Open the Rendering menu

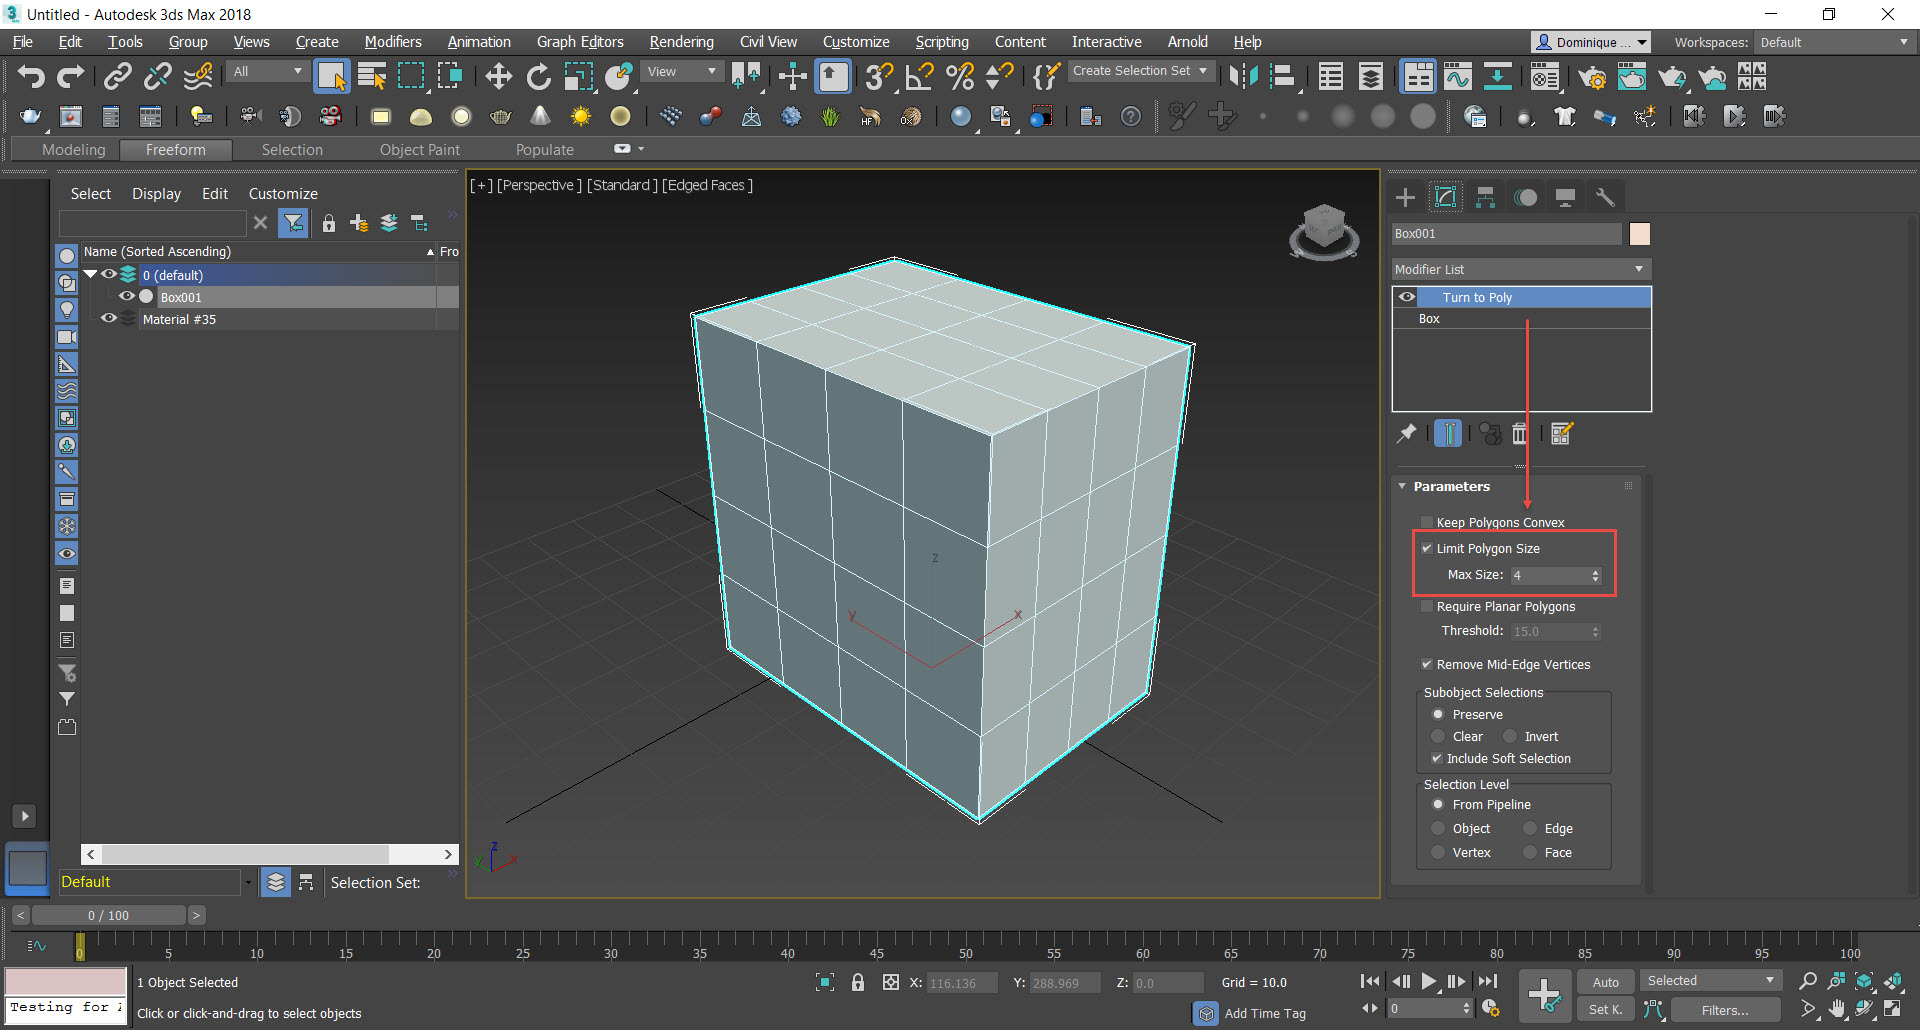pos(681,41)
